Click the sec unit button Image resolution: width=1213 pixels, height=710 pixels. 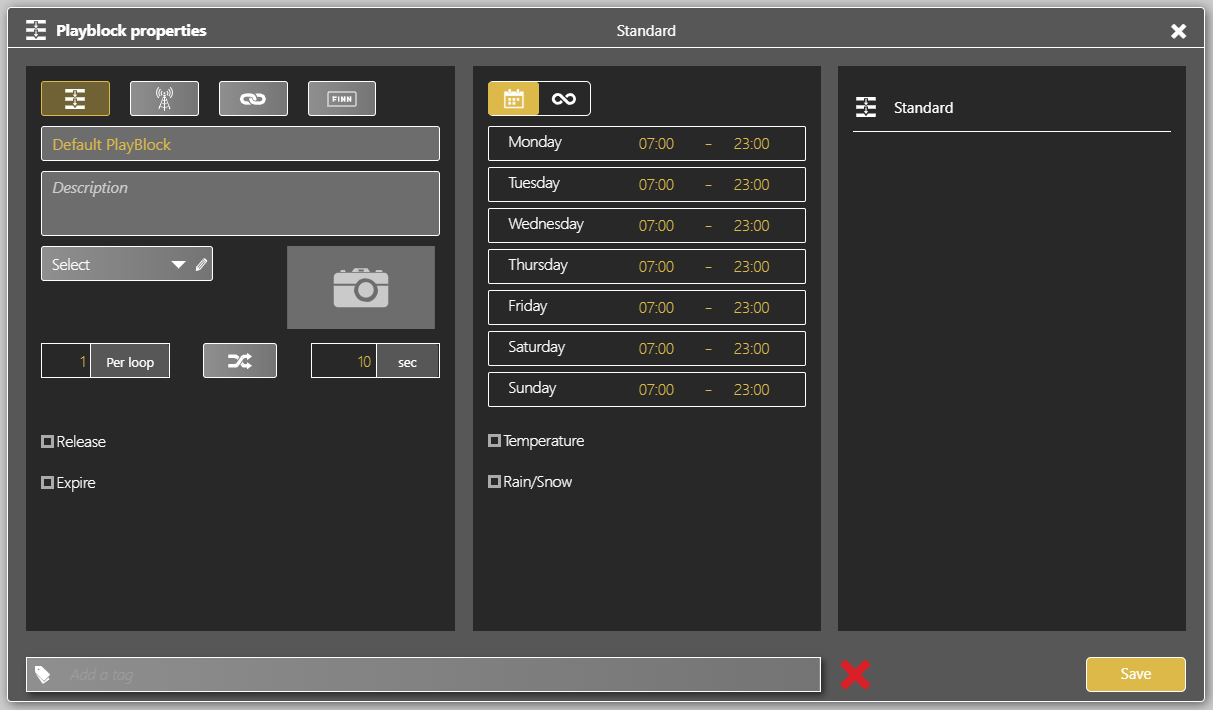pyautogui.click(x=408, y=361)
